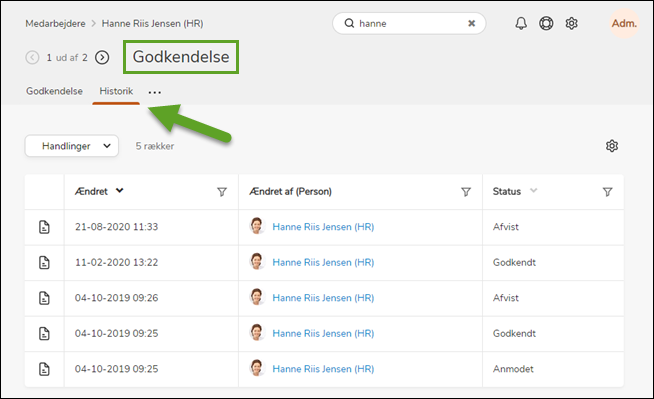Expand the Handlinger dropdown

pos(72,146)
